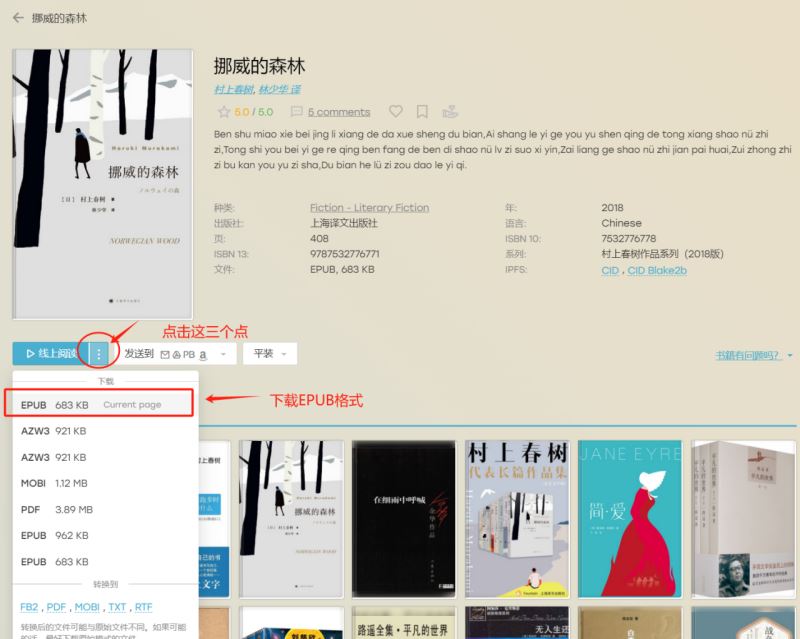Choose EPUB 962 KB download
800x639 pixels.
pos(105,535)
